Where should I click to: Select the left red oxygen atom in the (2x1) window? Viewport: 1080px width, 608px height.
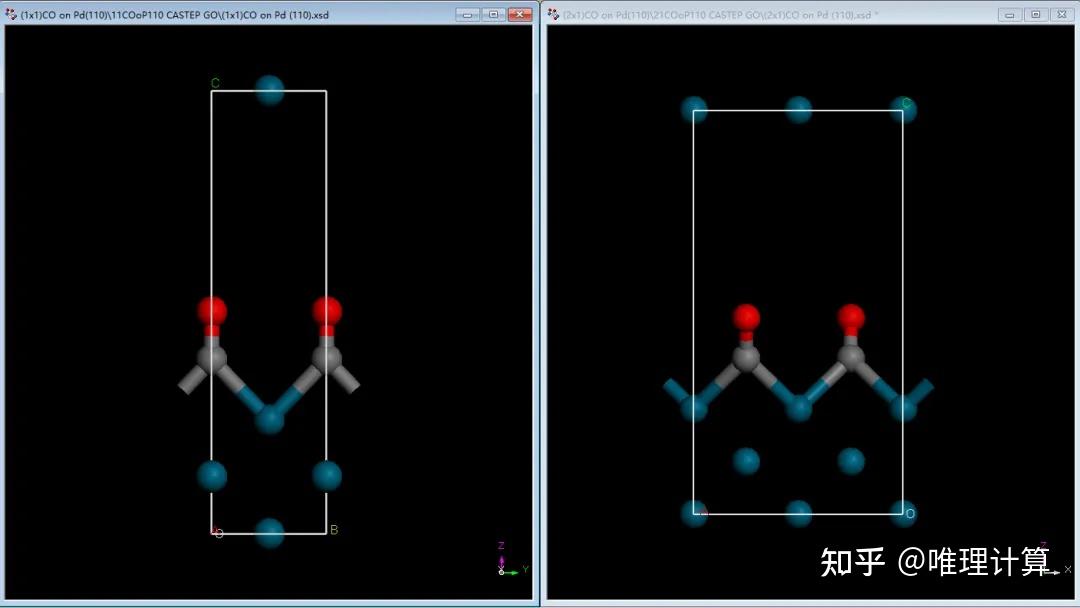(x=746, y=317)
